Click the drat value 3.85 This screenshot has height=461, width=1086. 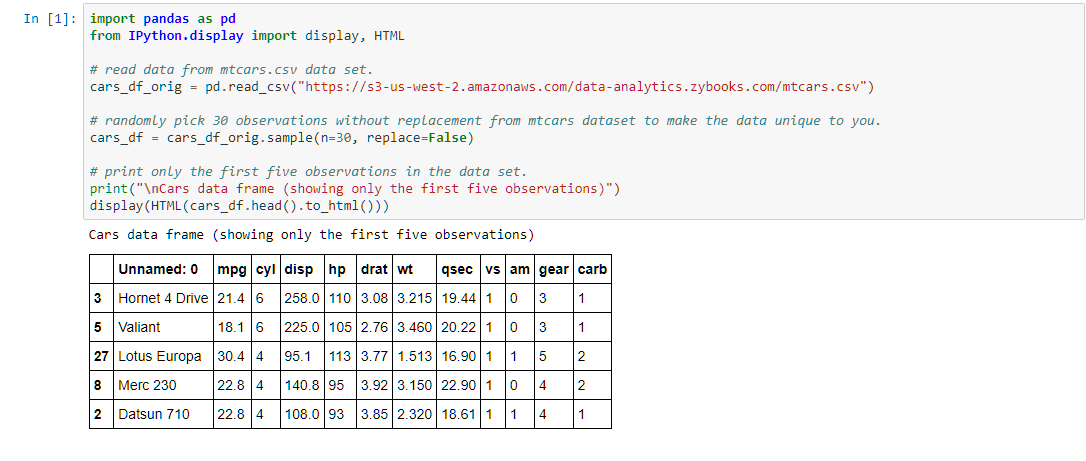375,415
